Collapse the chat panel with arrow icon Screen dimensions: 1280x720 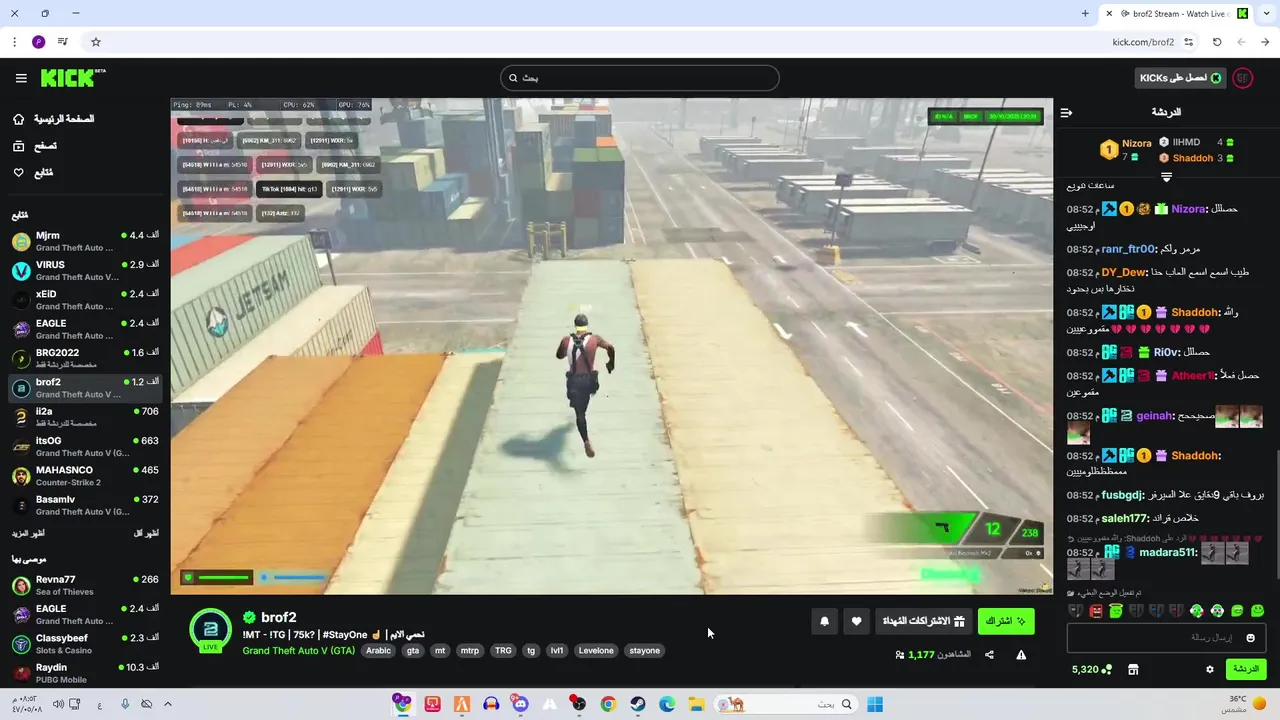[x=1066, y=112]
